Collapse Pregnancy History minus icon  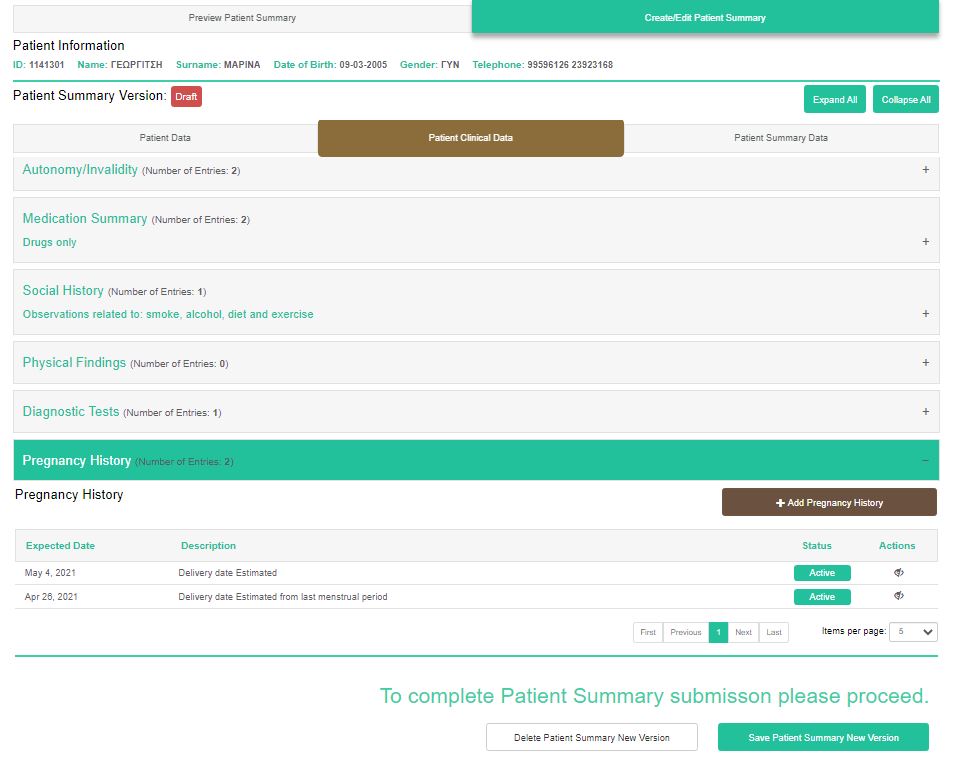pos(925,460)
